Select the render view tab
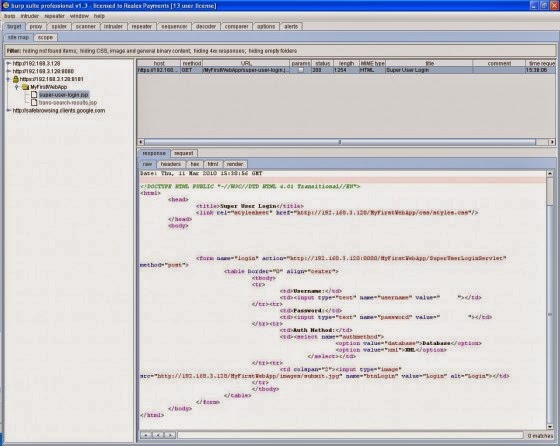This screenshot has width=560, height=446. point(235,164)
